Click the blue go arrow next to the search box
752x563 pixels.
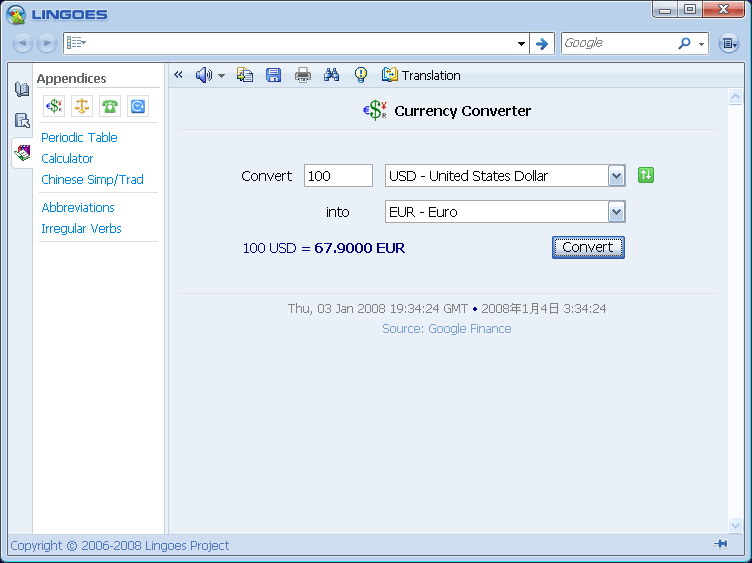pos(542,44)
